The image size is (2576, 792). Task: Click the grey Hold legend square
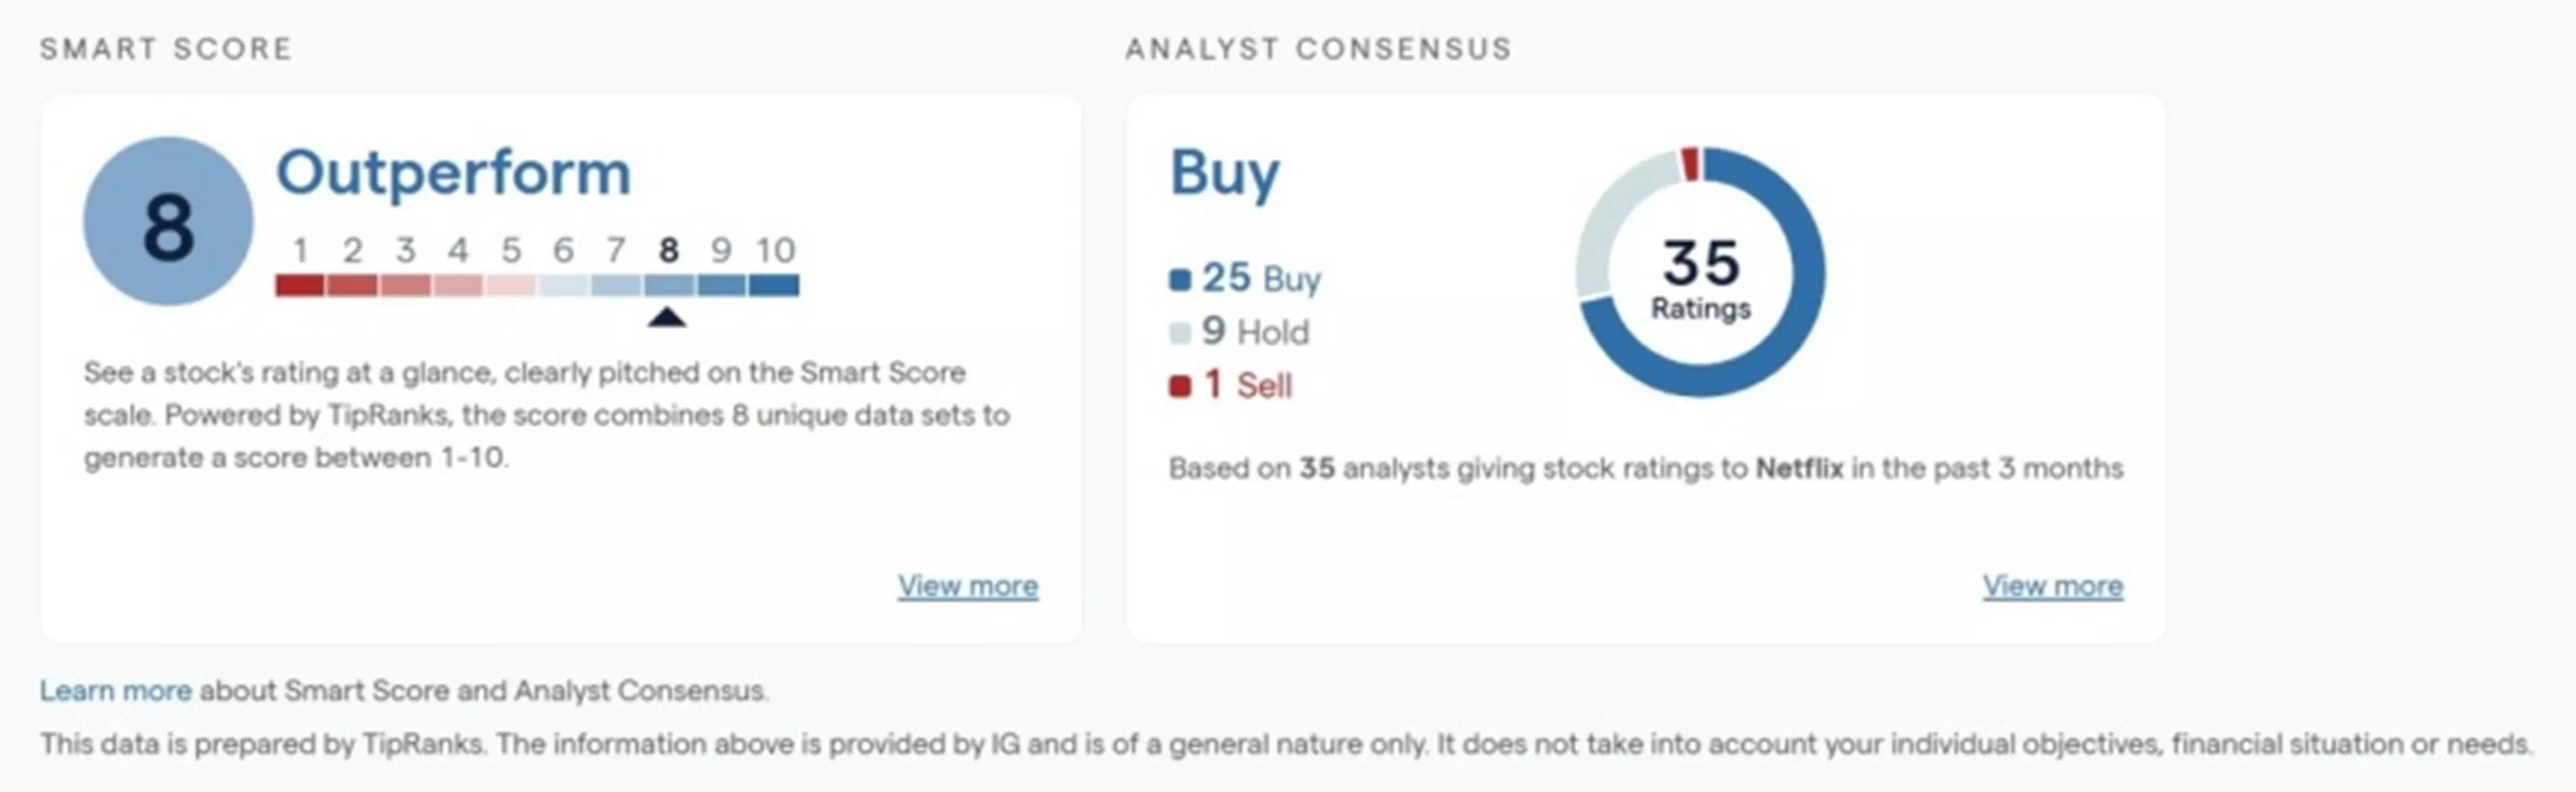[1180, 332]
